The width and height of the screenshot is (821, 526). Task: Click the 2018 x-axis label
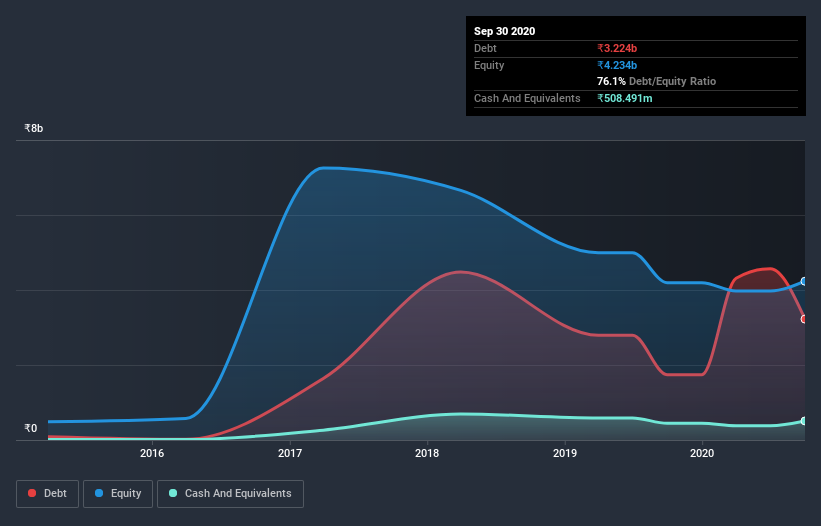[x=427, y=453]
